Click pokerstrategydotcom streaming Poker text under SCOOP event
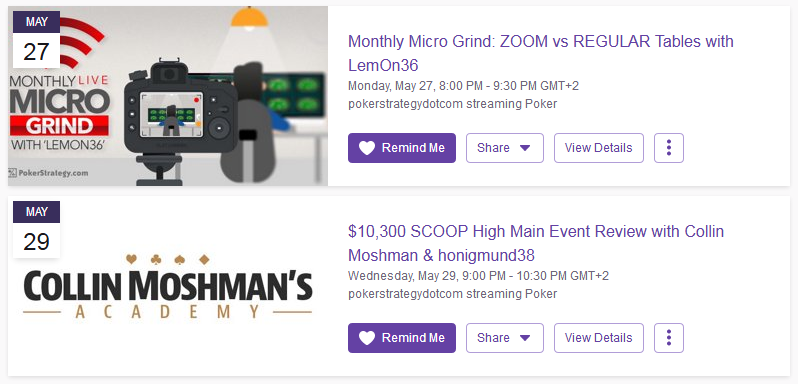The height and width of the screenshot is (384, 798). [452, 294]
